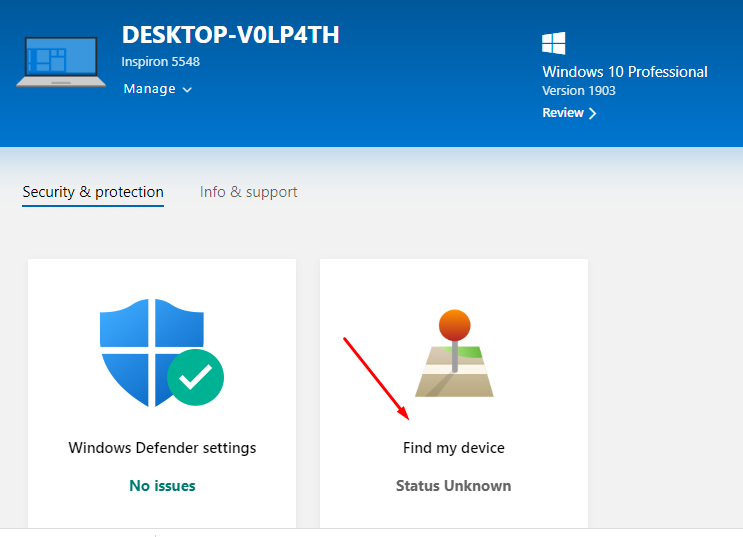Click the Version 1903 text
743x537 pixels.
(x=579, y=91)
